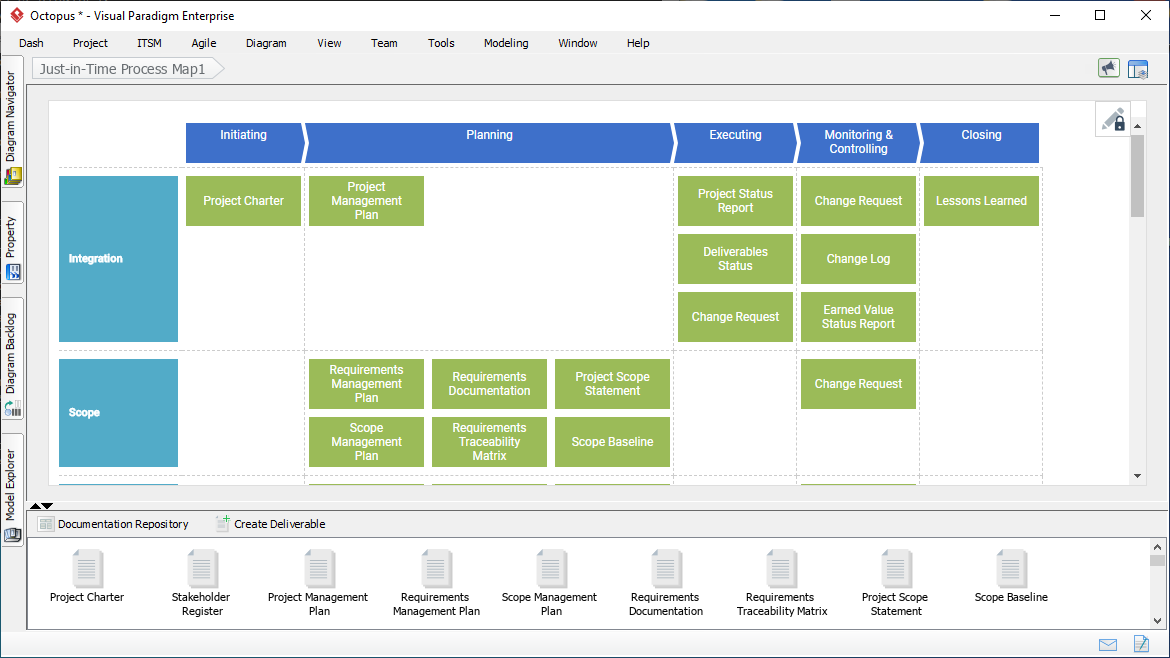Open the View menu
The image size is (1170, 658).
click(x=329, y=43)
